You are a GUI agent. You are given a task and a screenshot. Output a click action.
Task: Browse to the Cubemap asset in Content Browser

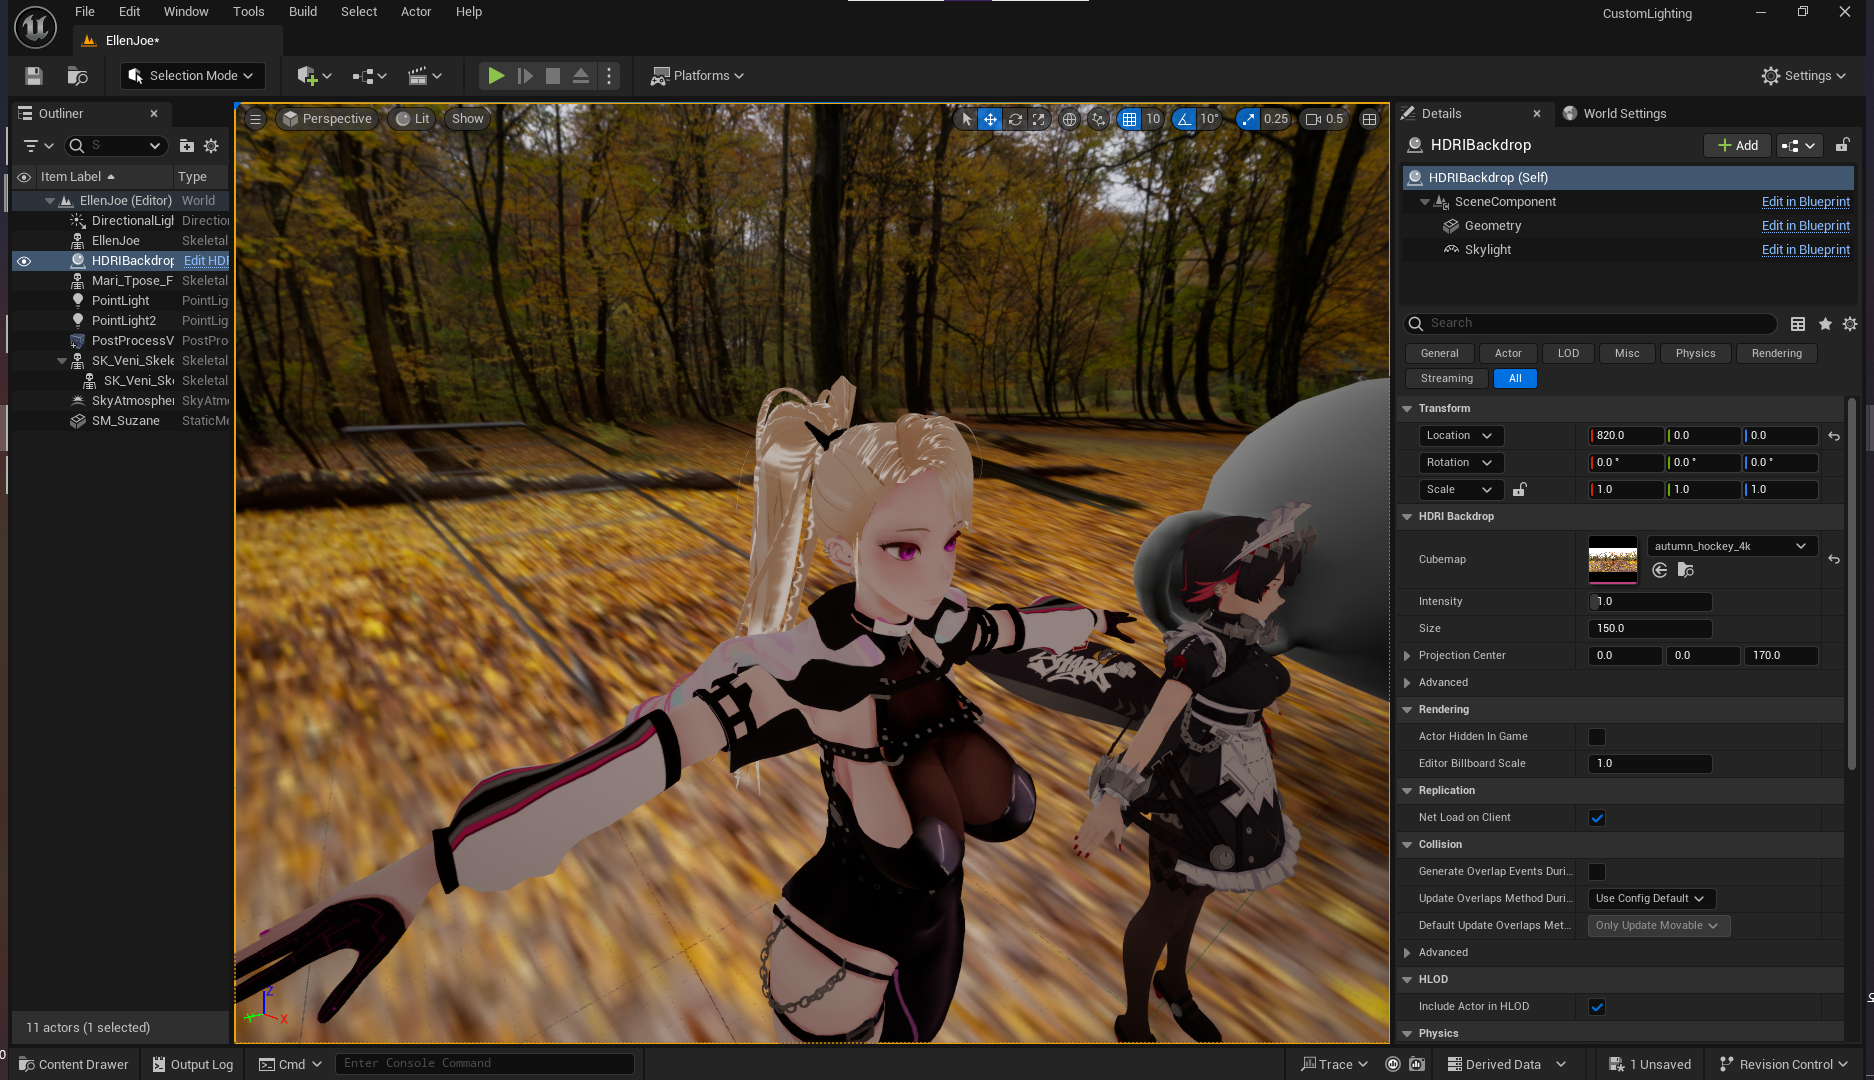point(1686,570)
